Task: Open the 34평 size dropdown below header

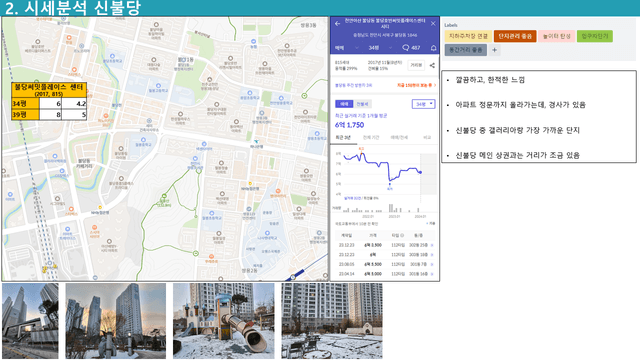Action: pyautogui.click(x=424, y=104)
